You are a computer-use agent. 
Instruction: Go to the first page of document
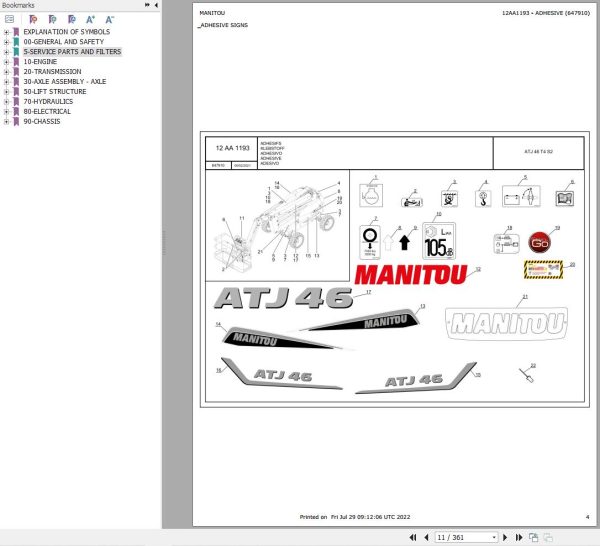pyautogui.click(x=412, y=537)
